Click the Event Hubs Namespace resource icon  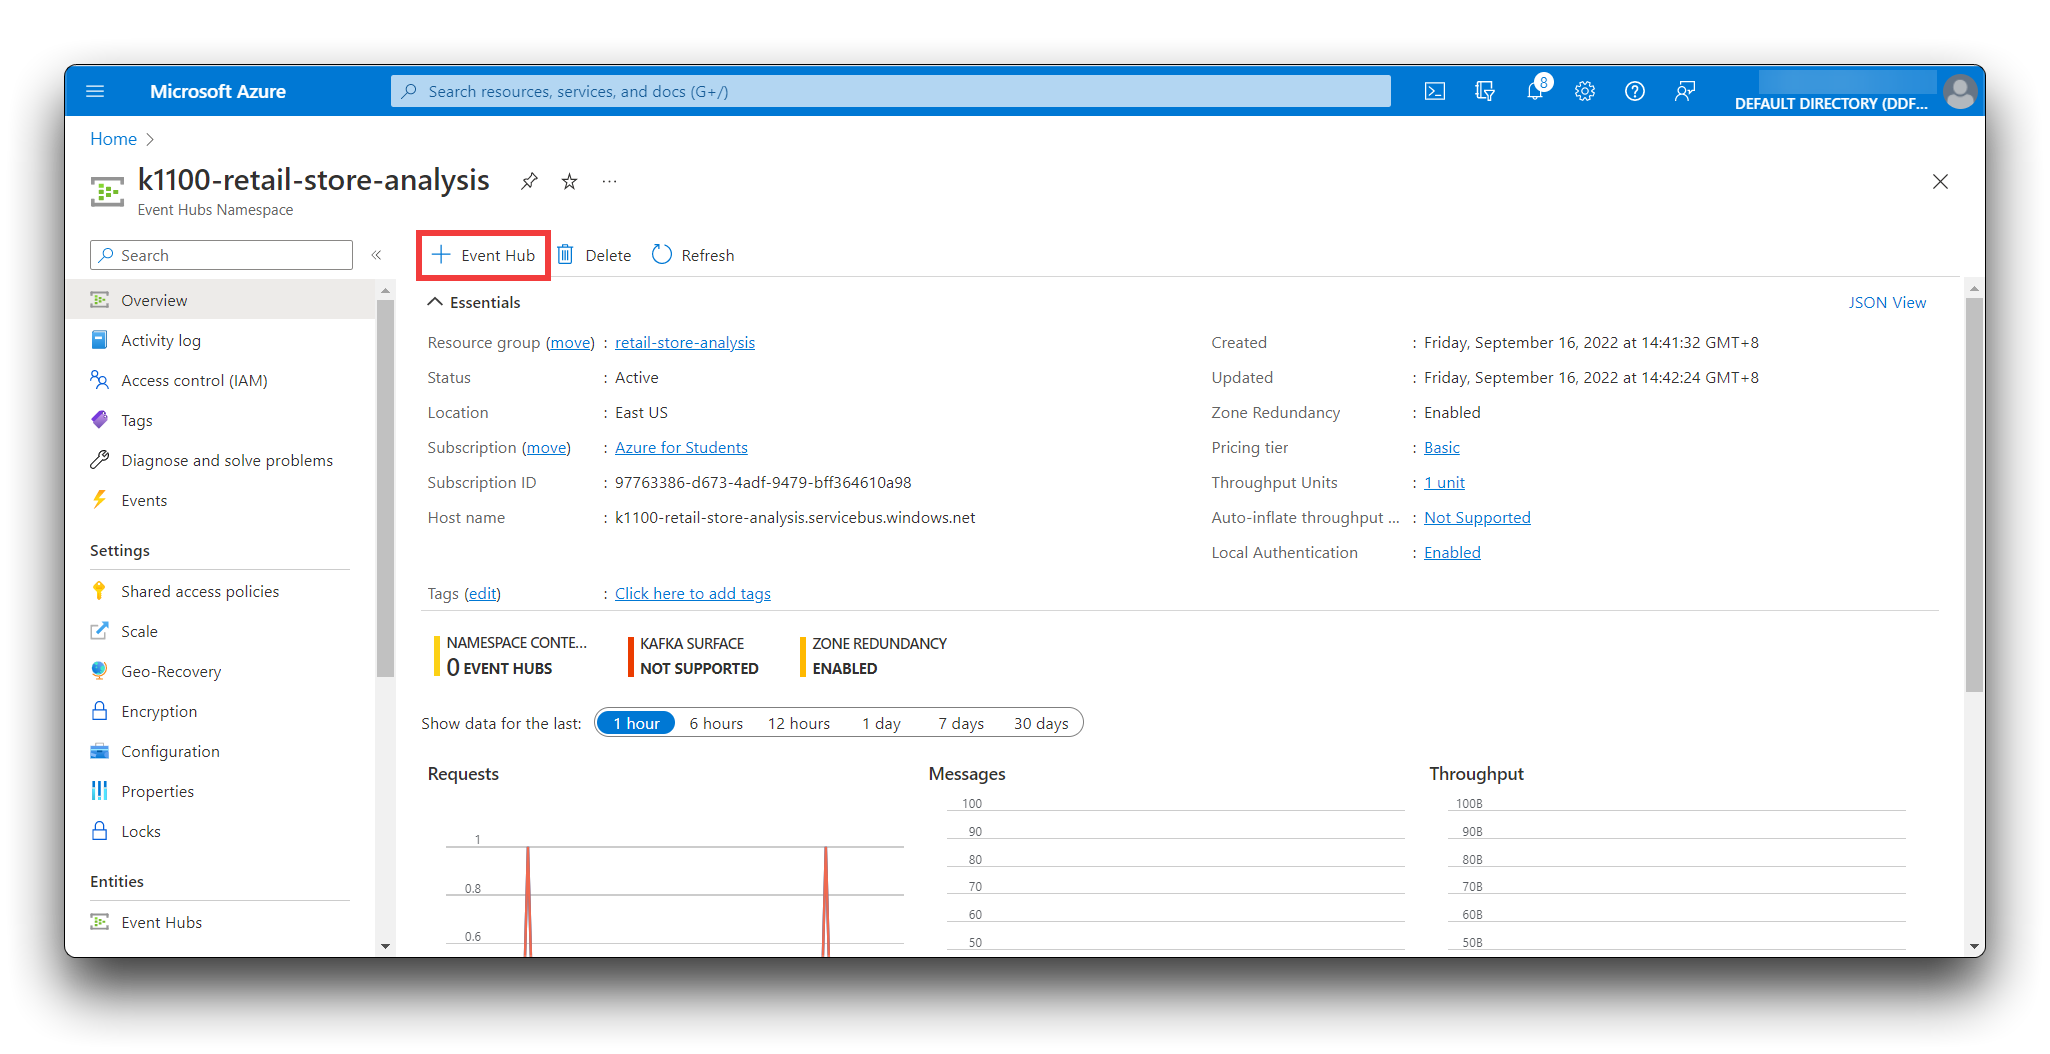click(107, 190)
